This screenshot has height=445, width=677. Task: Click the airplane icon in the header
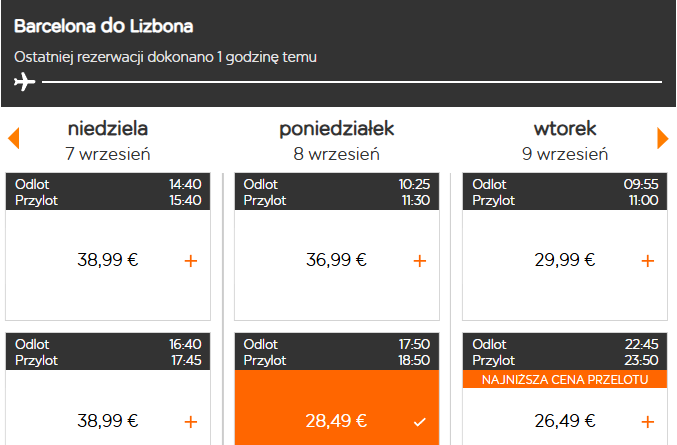tap(24, 82)
